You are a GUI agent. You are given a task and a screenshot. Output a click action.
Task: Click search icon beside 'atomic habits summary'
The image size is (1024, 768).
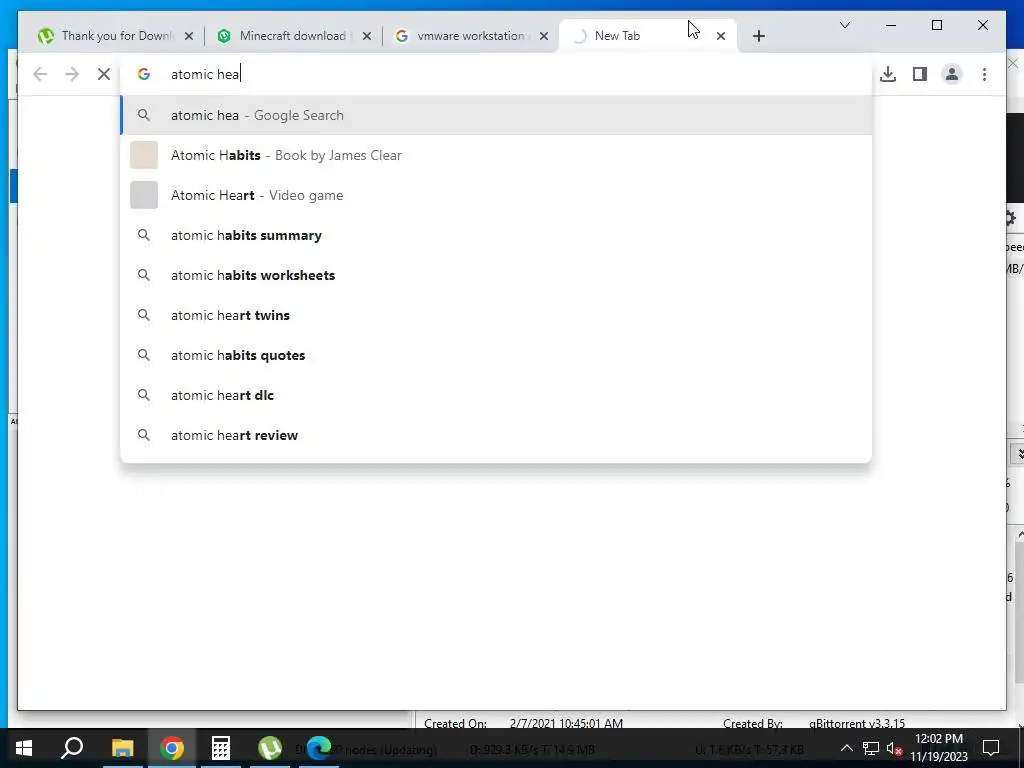(x=144, y=235)
